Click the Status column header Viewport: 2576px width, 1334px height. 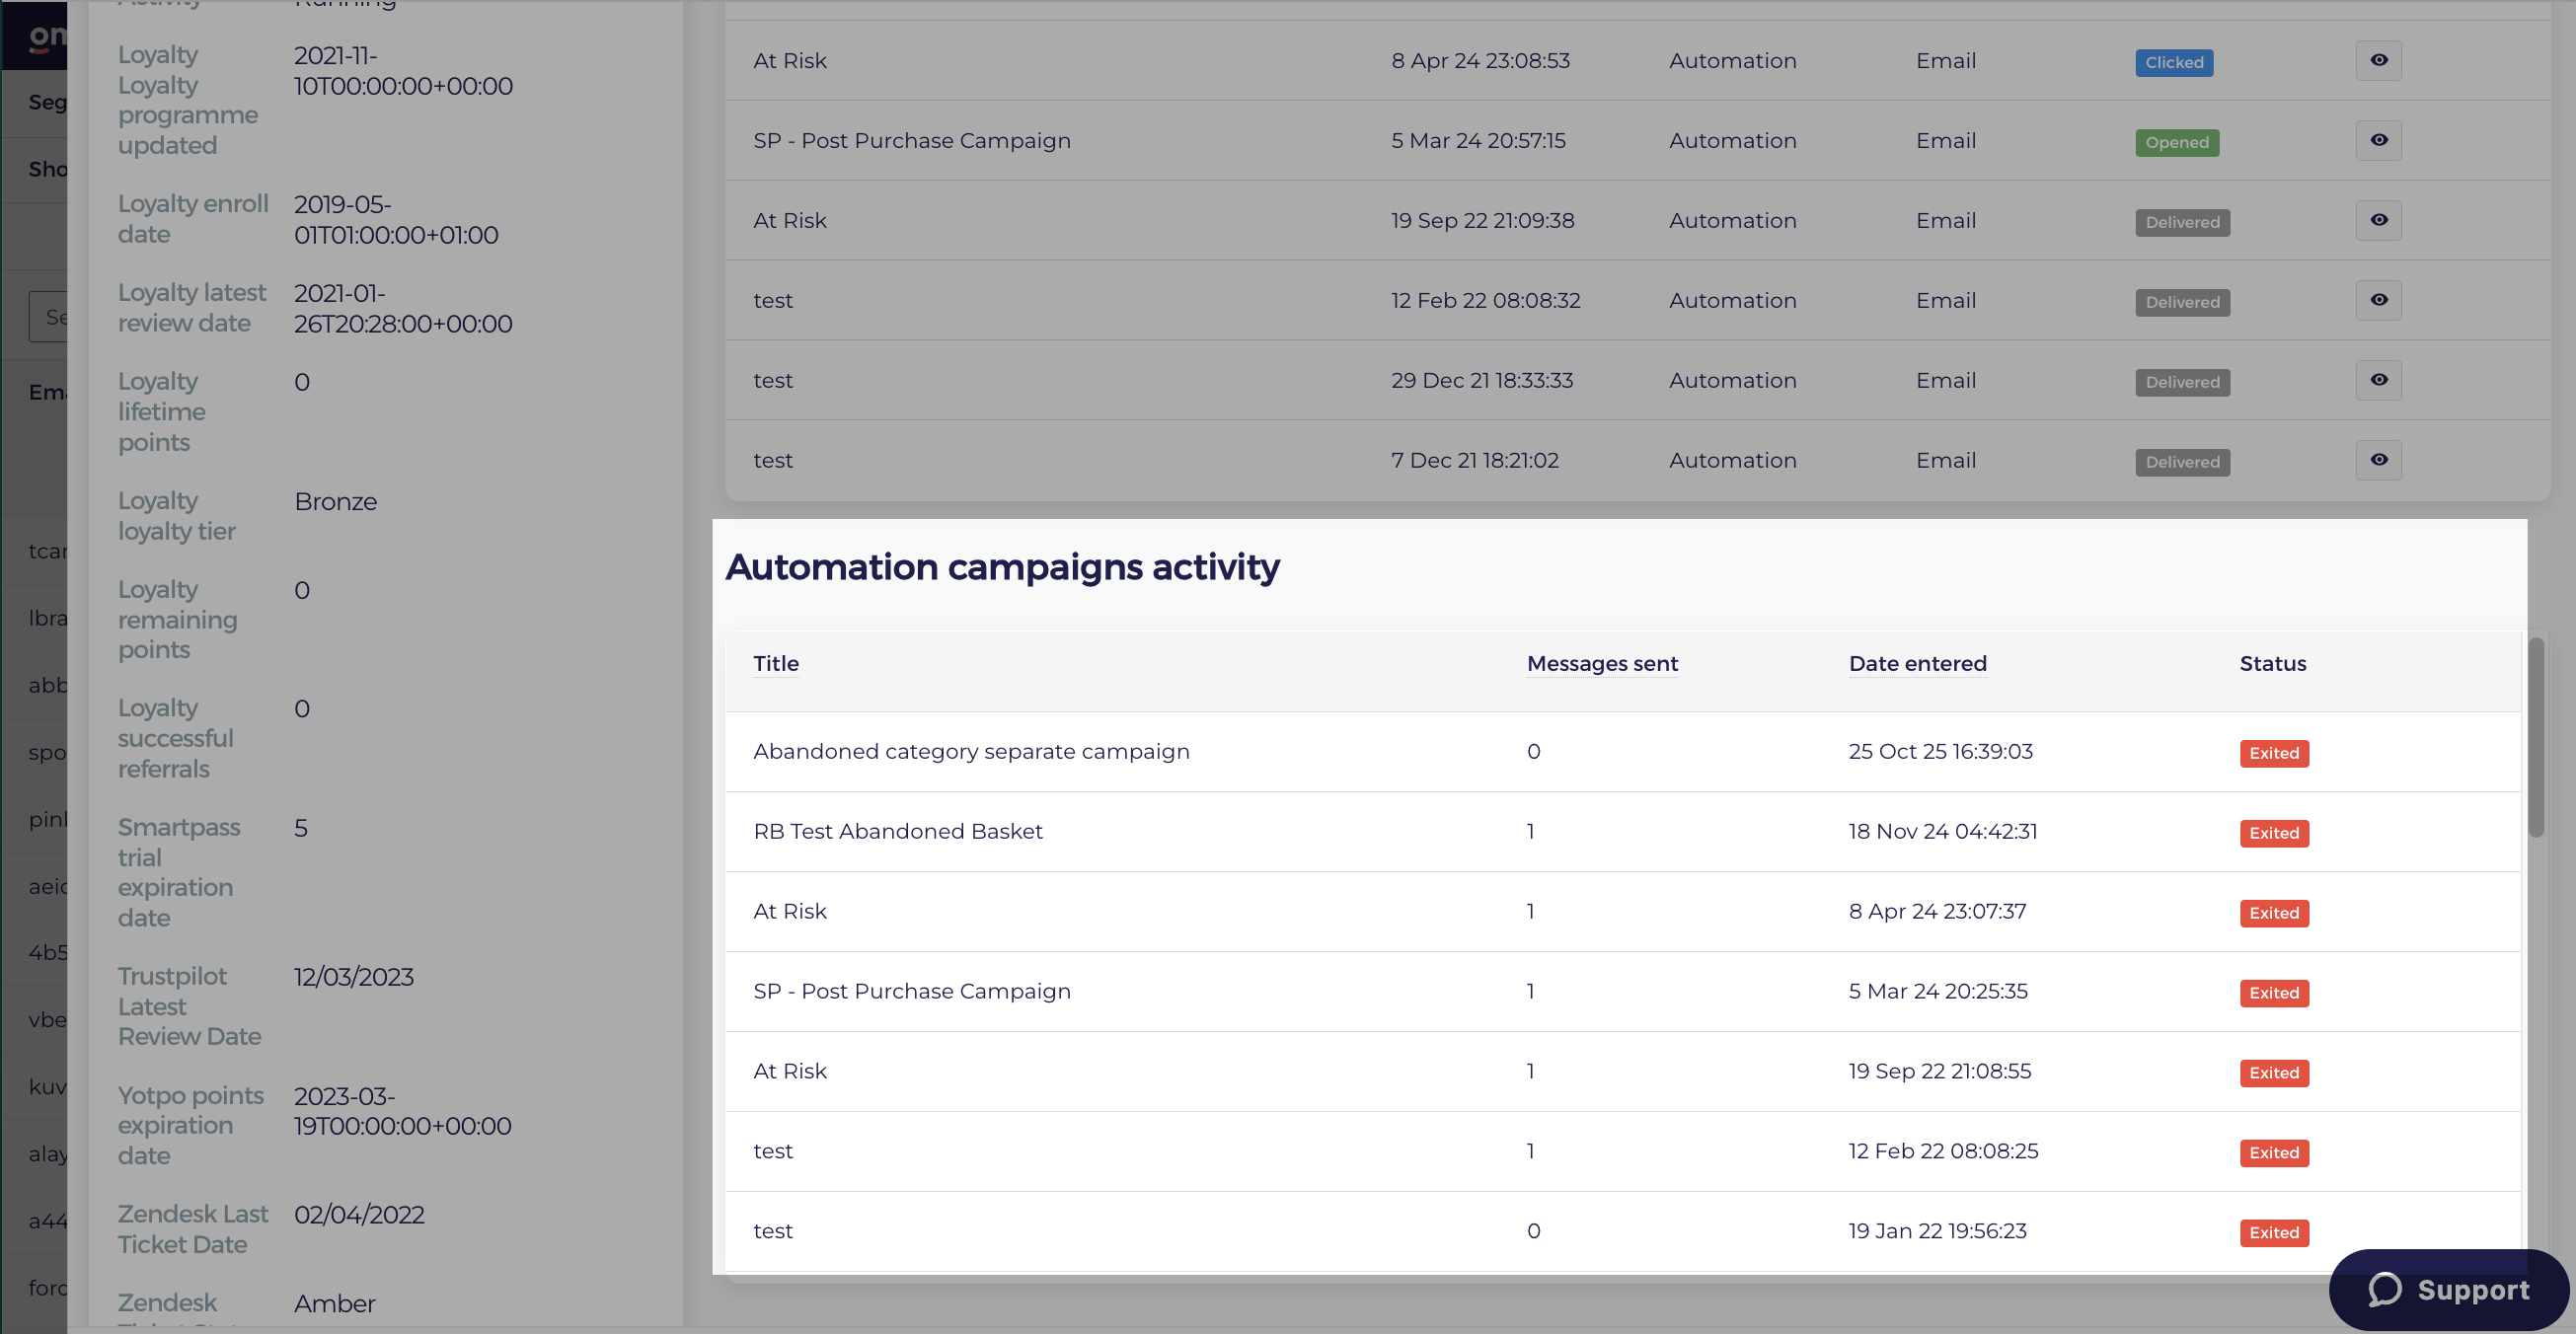pos(2272,663)
